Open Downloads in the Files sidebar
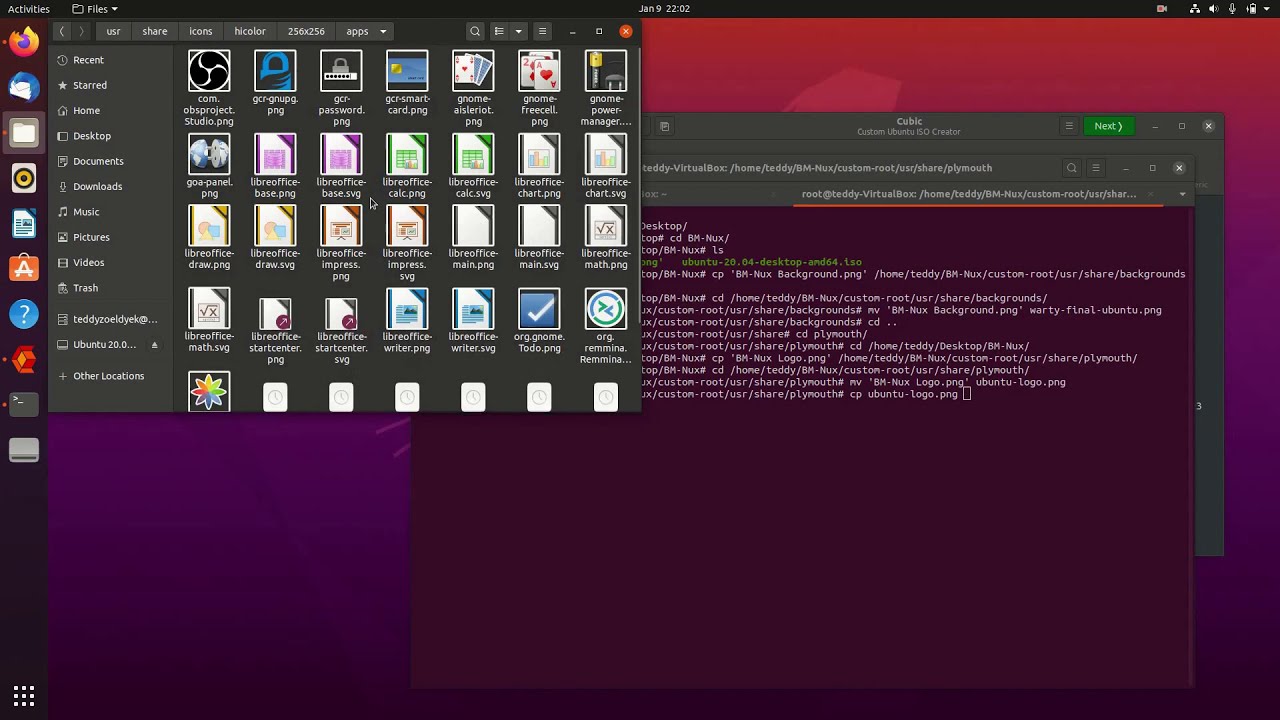 point(110,186)
